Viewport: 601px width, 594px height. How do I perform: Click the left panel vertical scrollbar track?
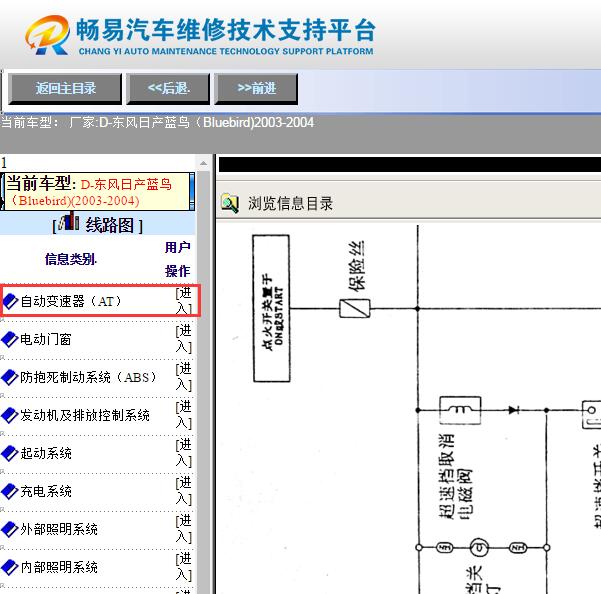click(x=203, y=382)
